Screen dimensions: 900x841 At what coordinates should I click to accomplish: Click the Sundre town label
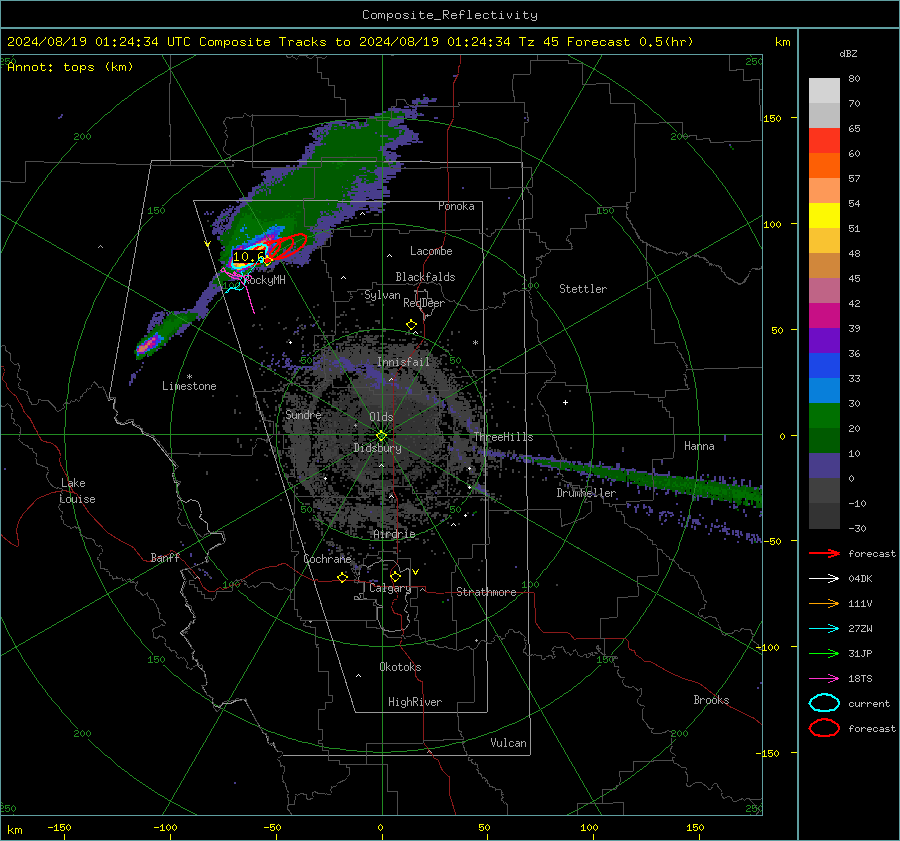coord(303,415)
